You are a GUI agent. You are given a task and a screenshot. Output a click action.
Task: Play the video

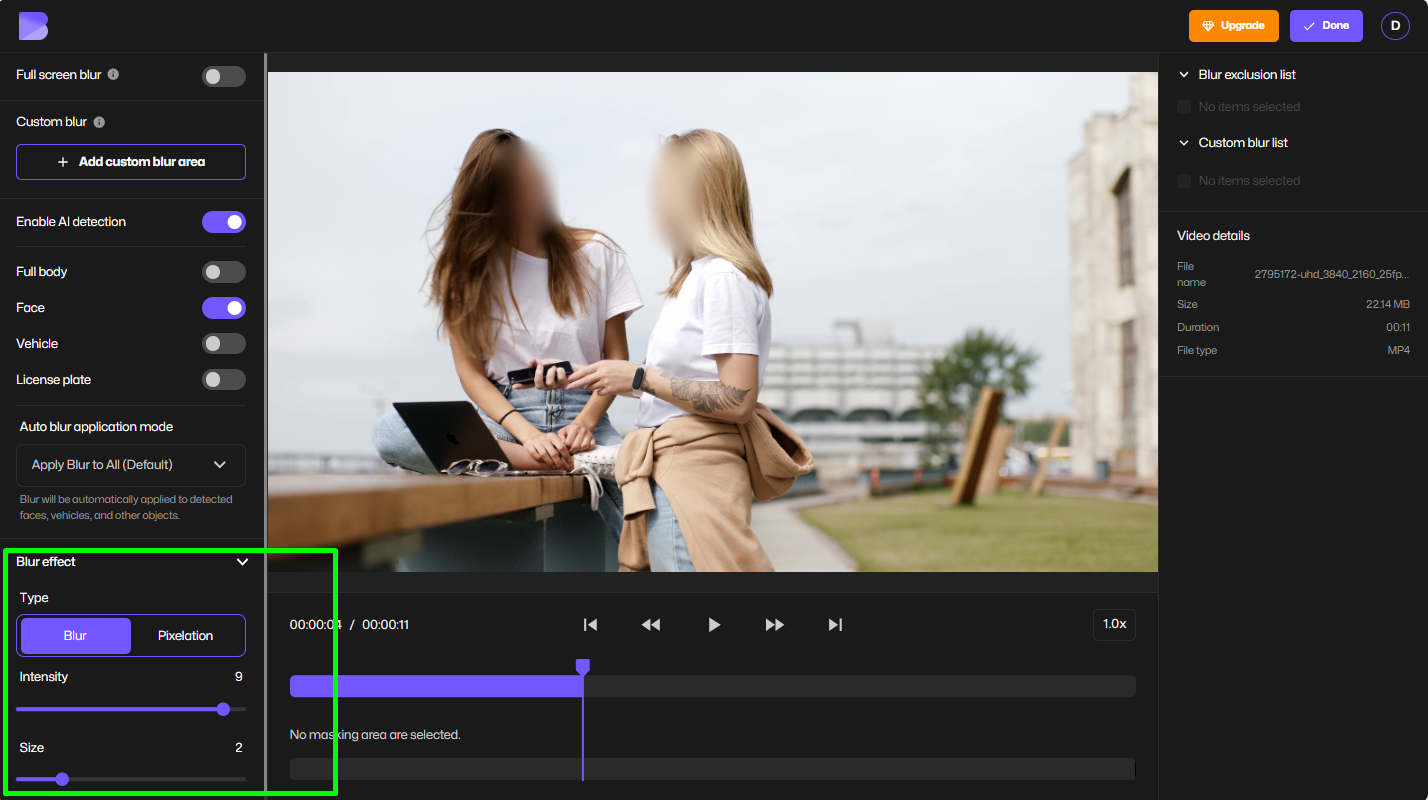pos(713,624)
